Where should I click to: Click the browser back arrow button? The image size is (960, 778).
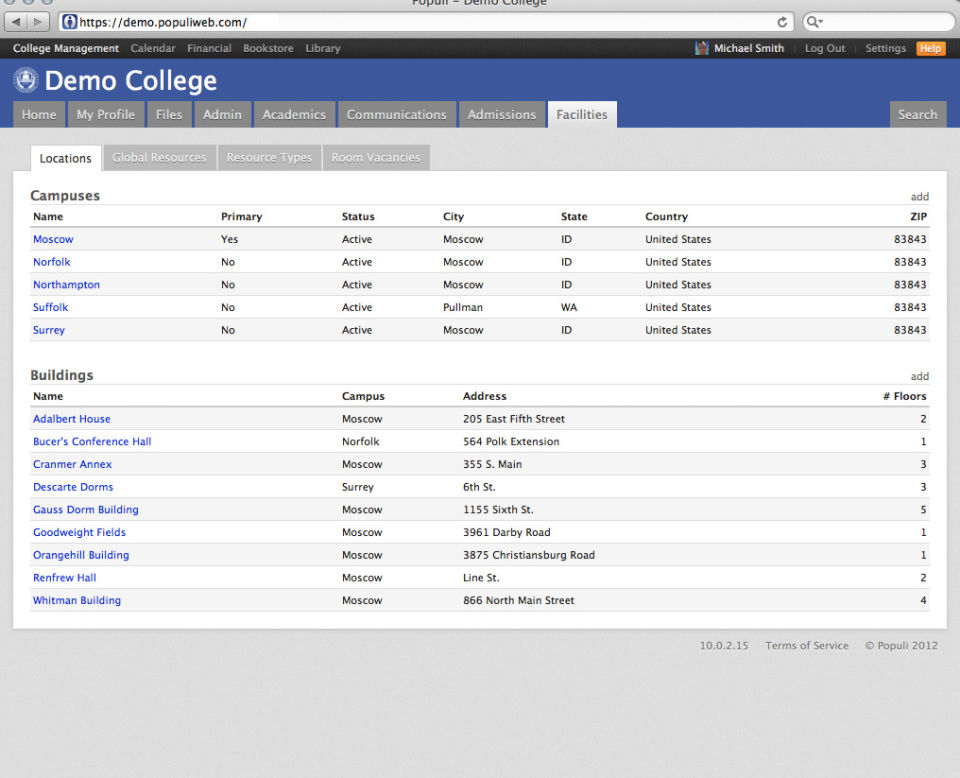pos(16,22)
